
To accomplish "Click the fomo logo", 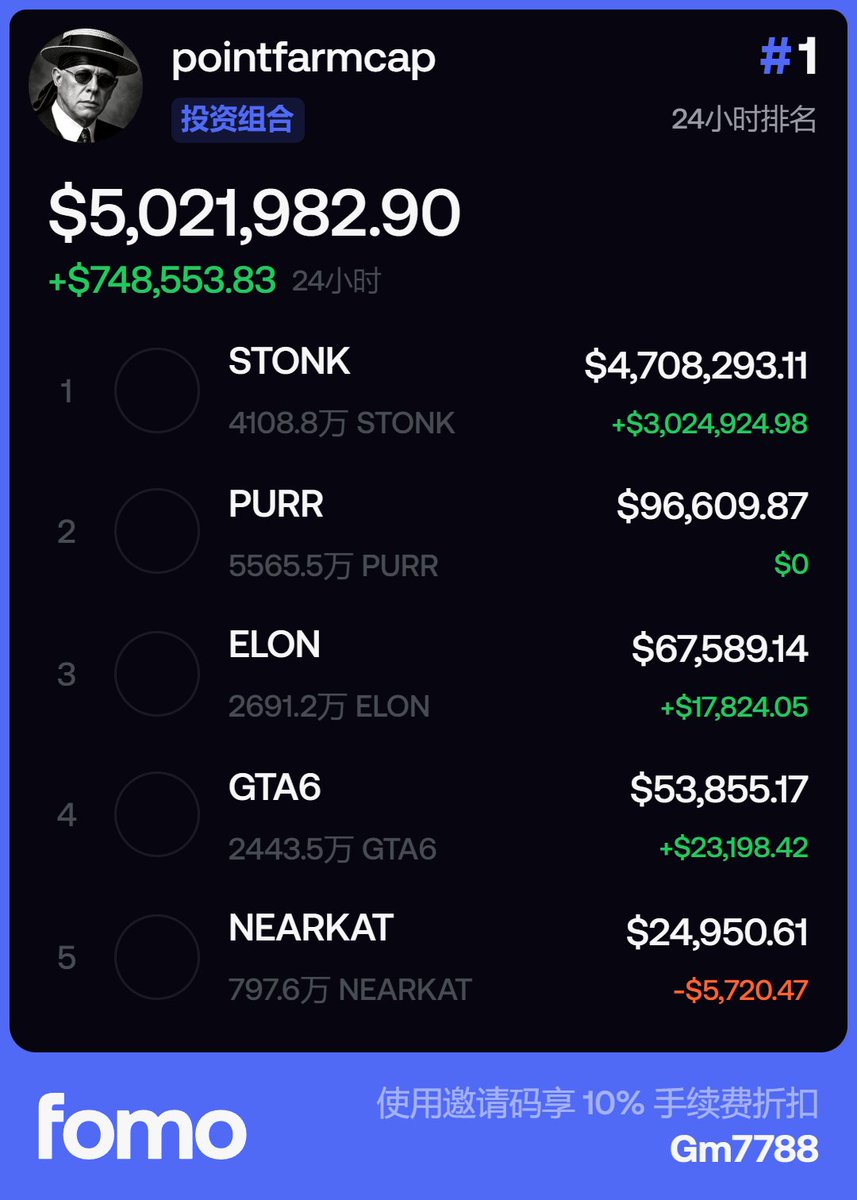I will [142, 1127].
